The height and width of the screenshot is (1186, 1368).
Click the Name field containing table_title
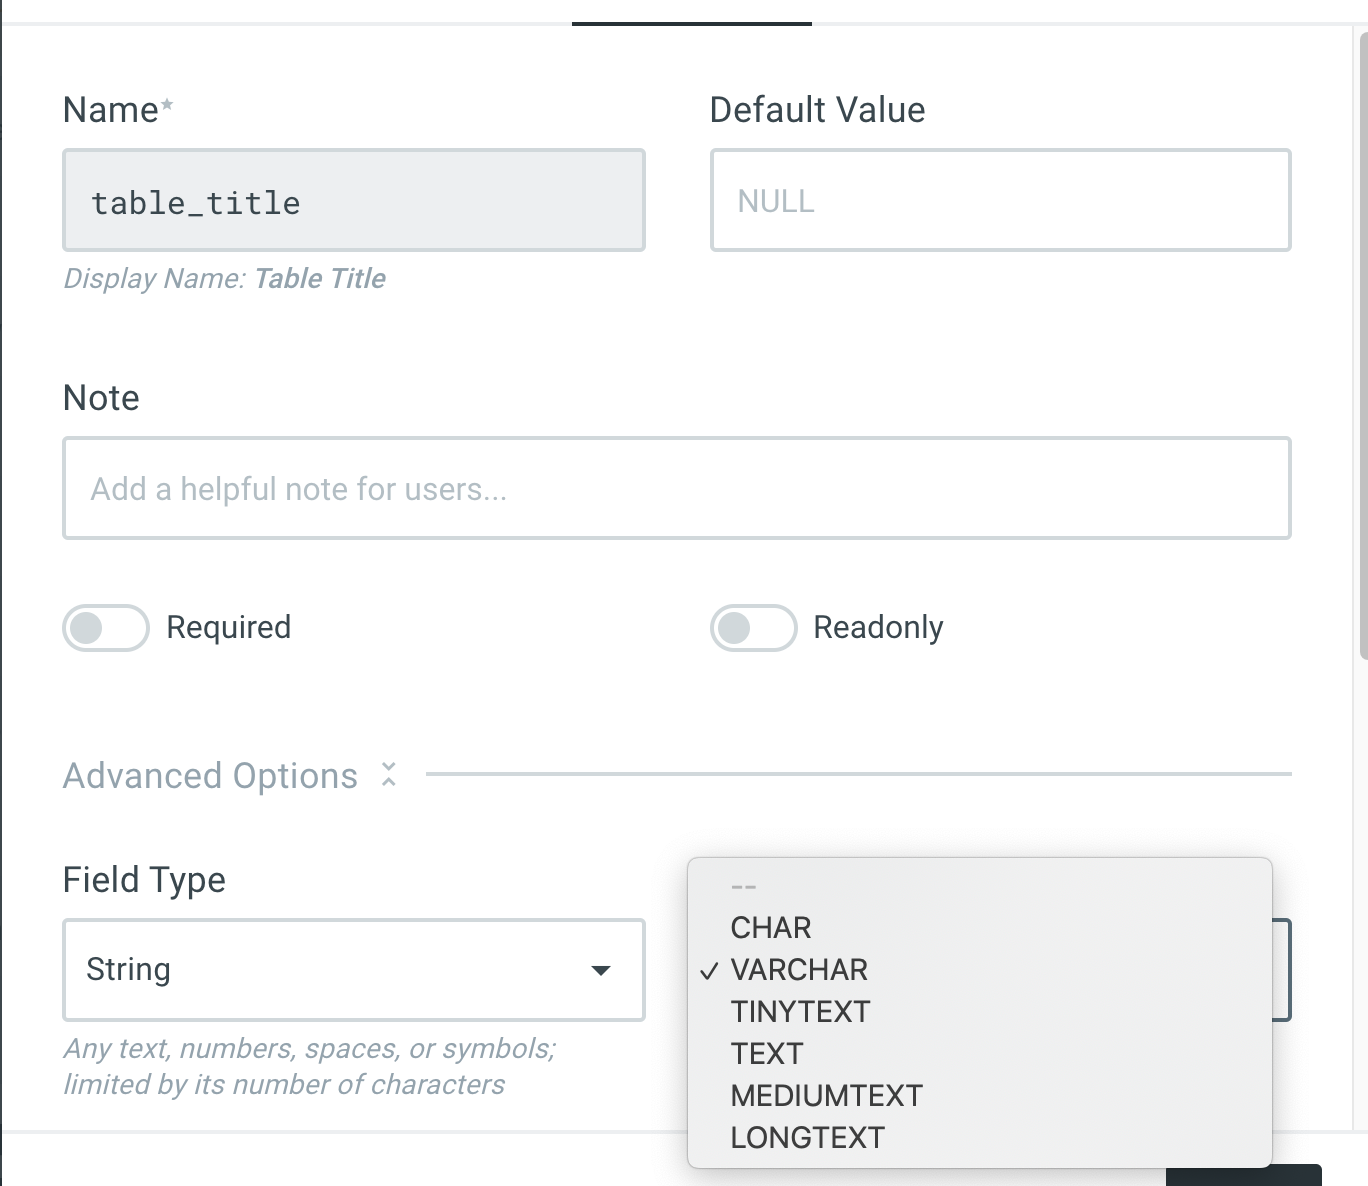(x=353, y=201)
